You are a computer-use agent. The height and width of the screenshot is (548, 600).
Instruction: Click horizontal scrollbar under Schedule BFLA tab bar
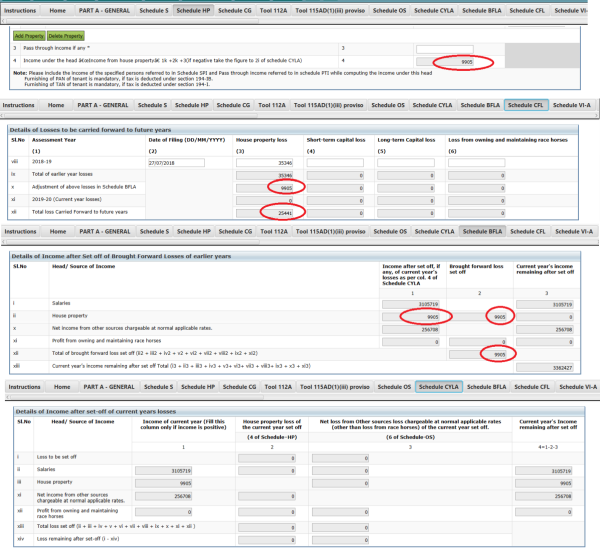point(133,242)
